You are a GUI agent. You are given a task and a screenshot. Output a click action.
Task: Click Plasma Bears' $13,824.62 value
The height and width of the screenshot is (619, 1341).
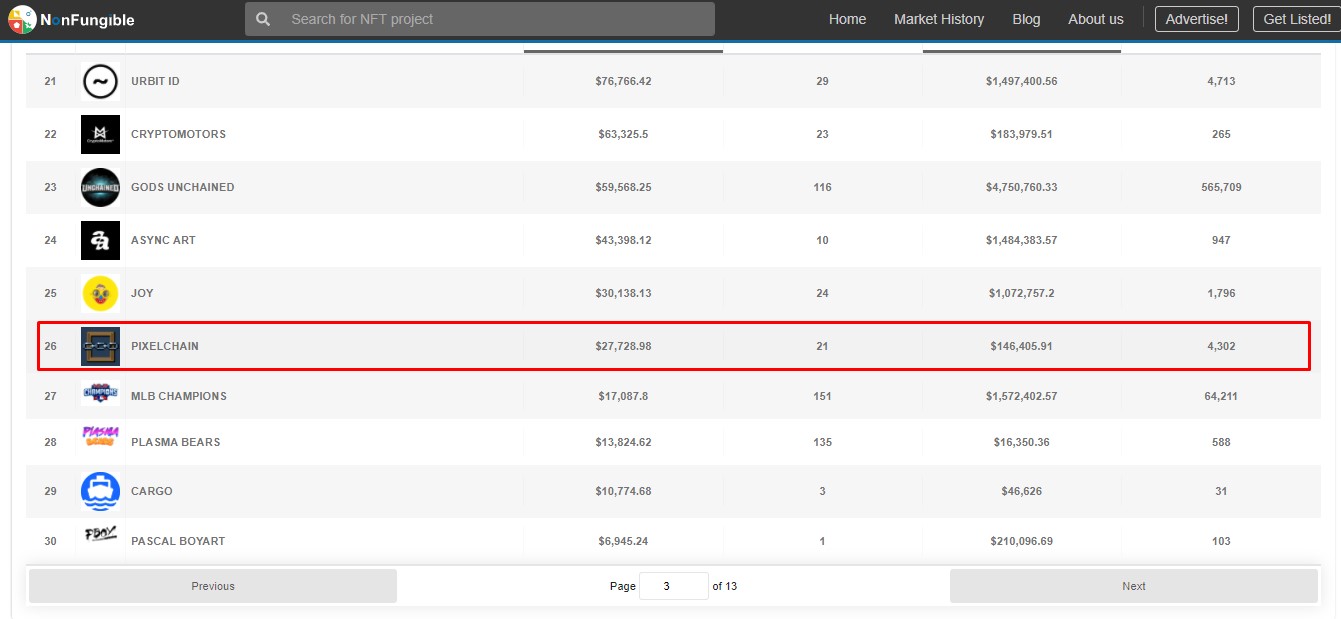tap(623, 442)
